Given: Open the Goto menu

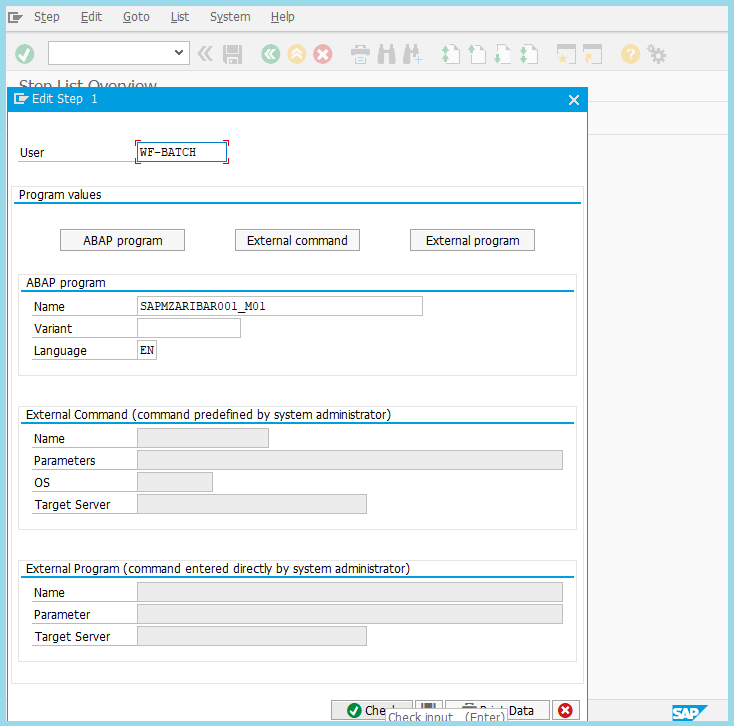Looking at the screenshot, I should [136, 17].
